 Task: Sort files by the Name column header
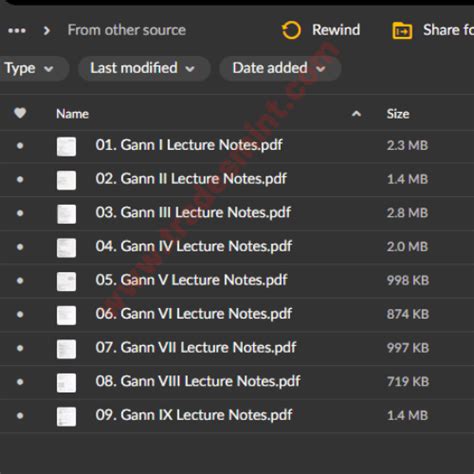pyautogui.click(x=72, y=114)
